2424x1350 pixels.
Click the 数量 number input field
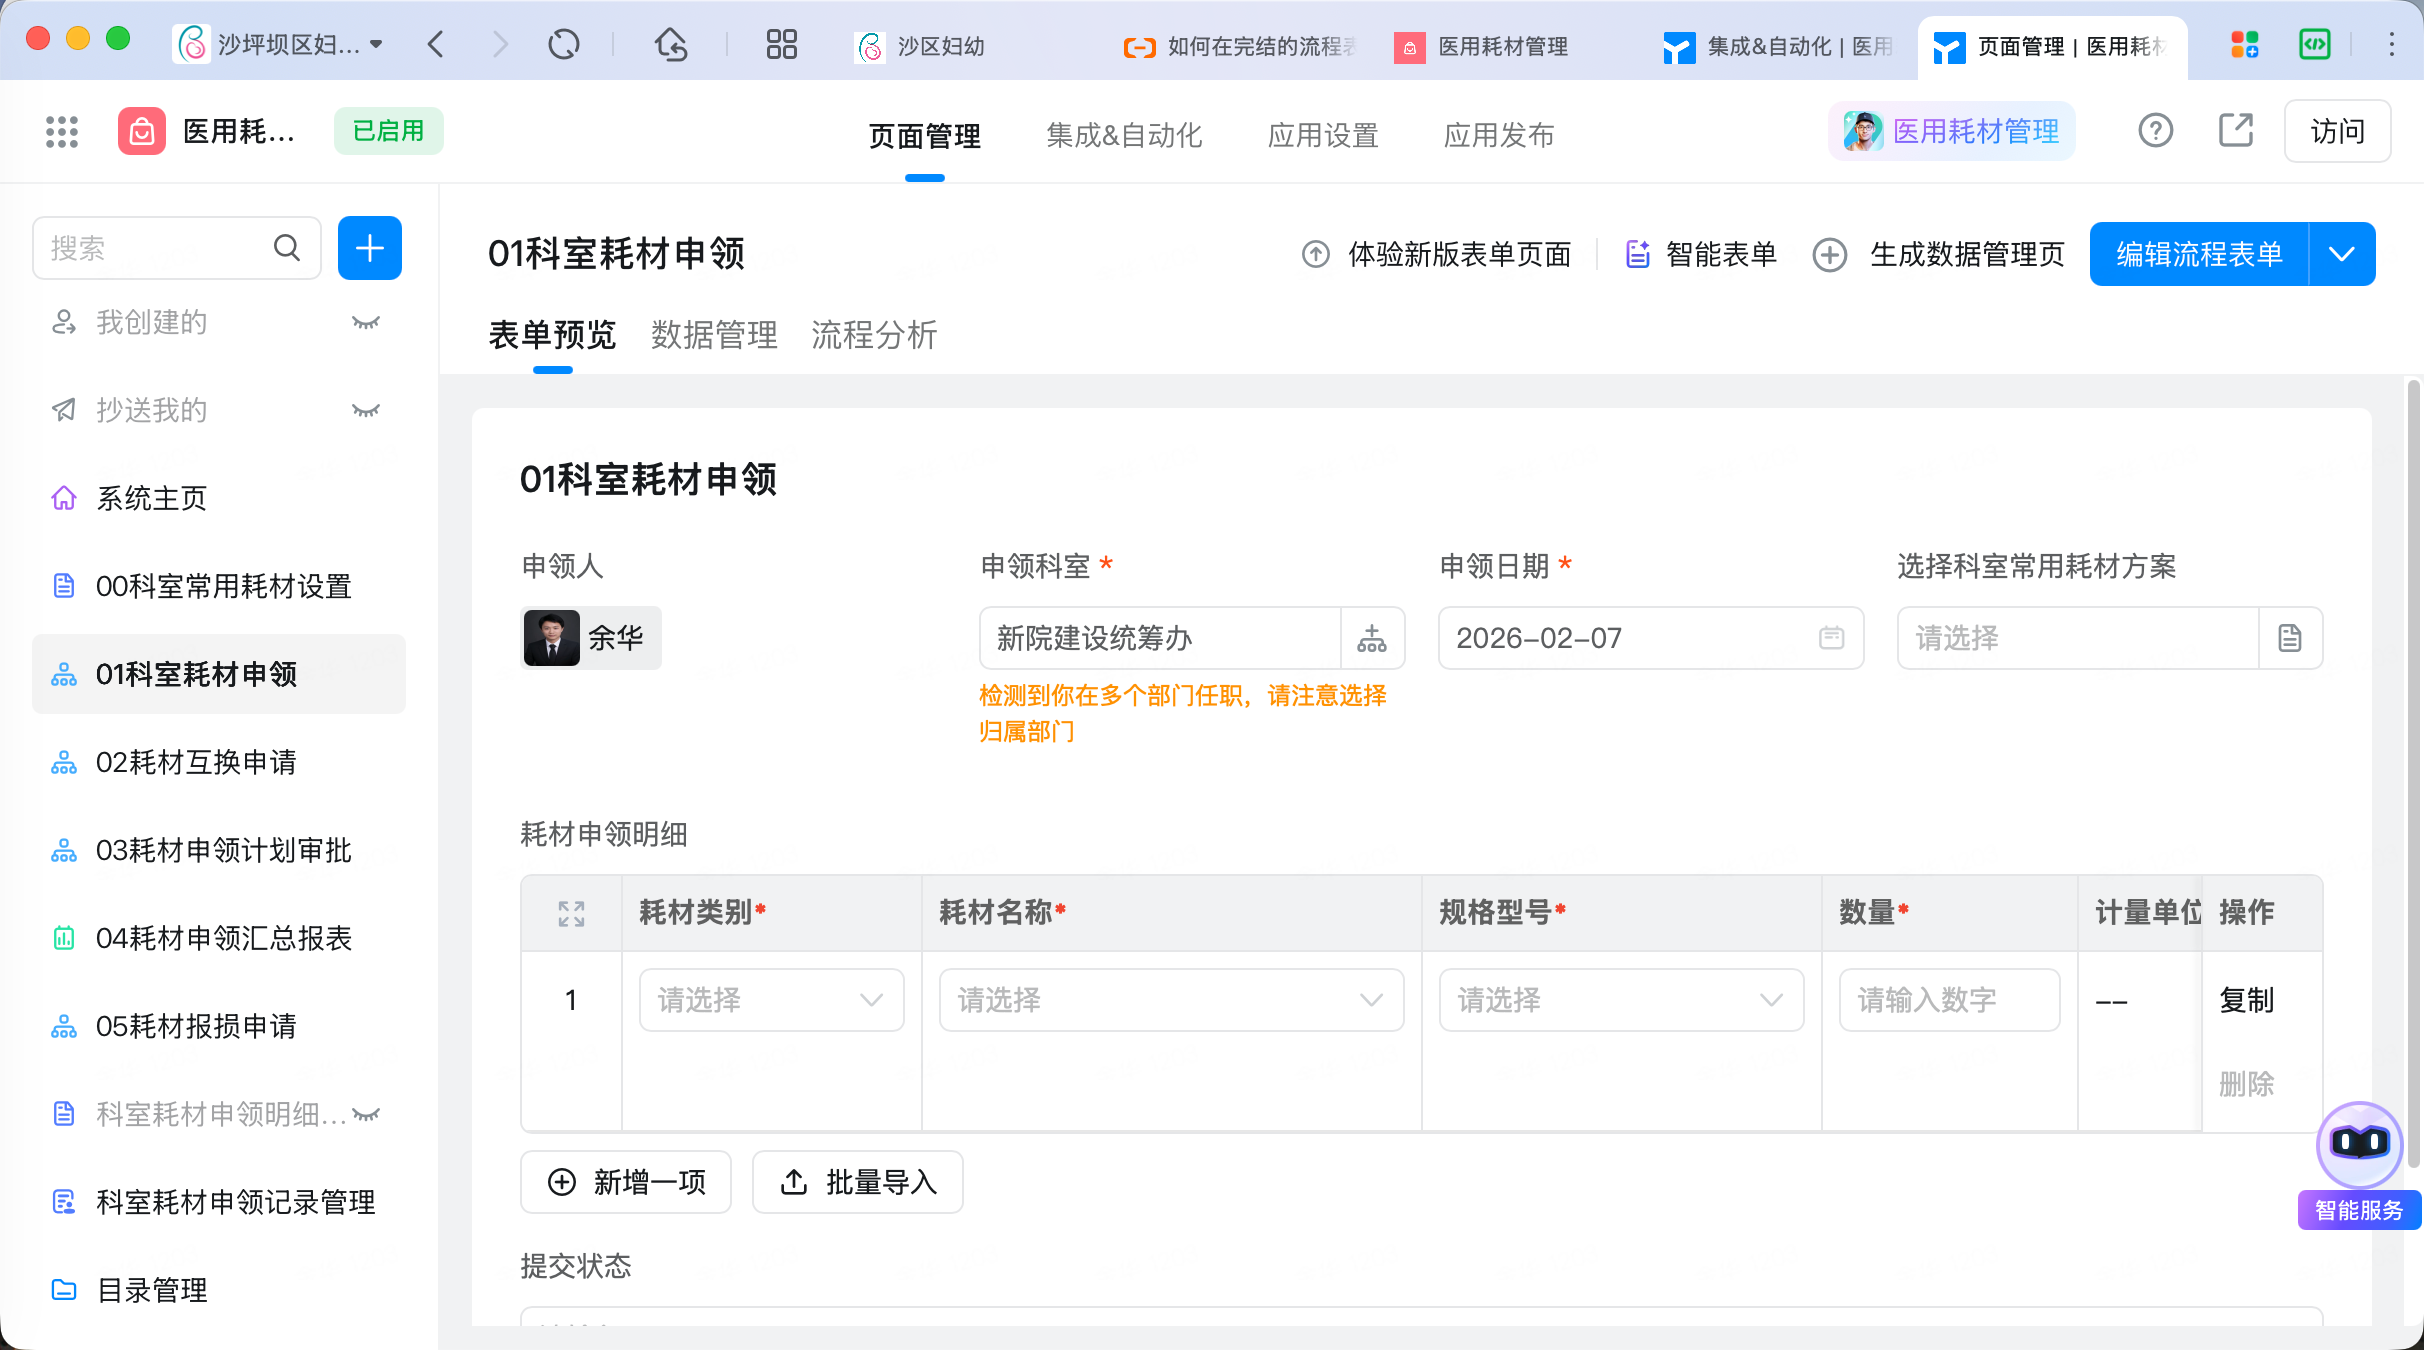pyautogui.click(x=1948, y=1000)
